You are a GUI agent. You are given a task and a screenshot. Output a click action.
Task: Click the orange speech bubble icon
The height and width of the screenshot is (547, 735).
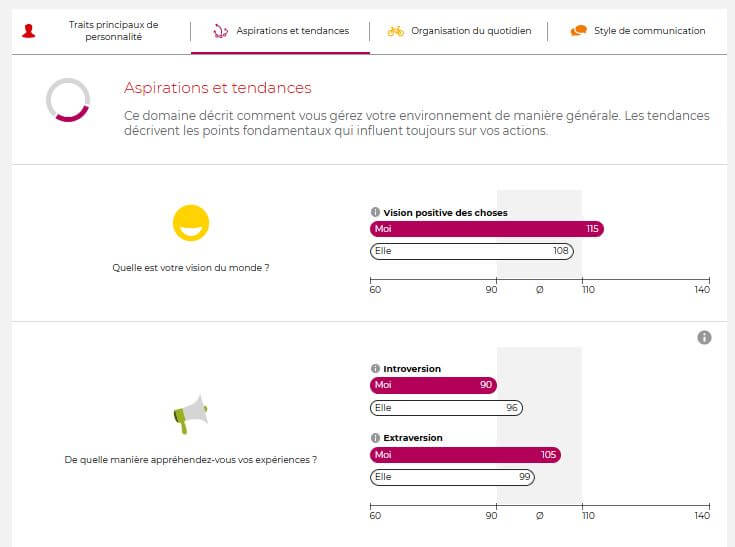tap(578, 31)
